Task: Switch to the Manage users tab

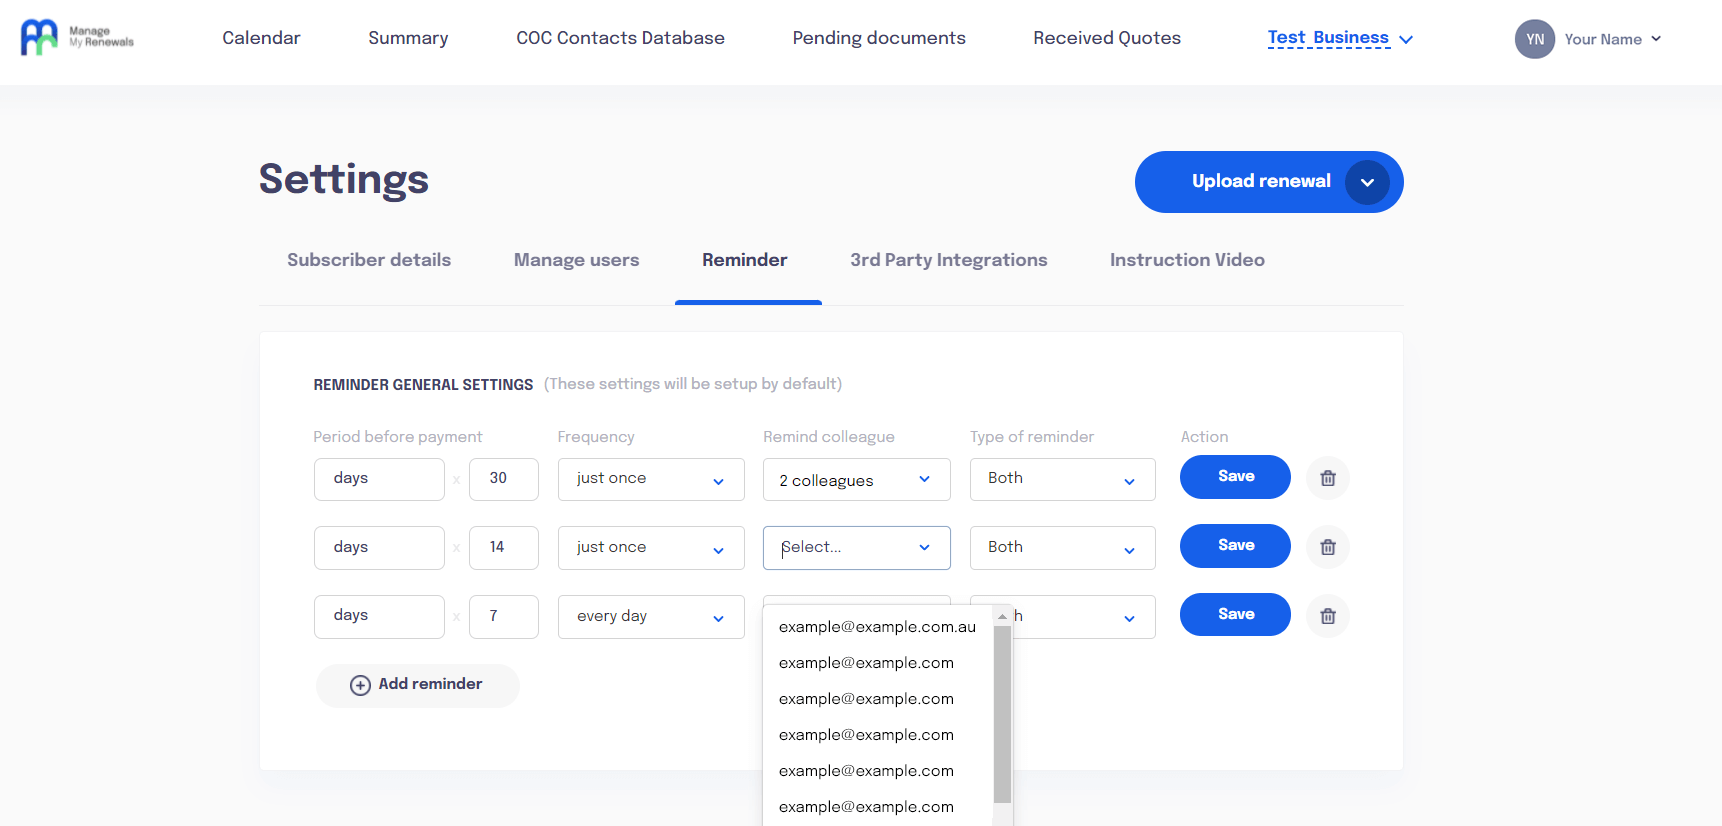Action: coord(576,260)
